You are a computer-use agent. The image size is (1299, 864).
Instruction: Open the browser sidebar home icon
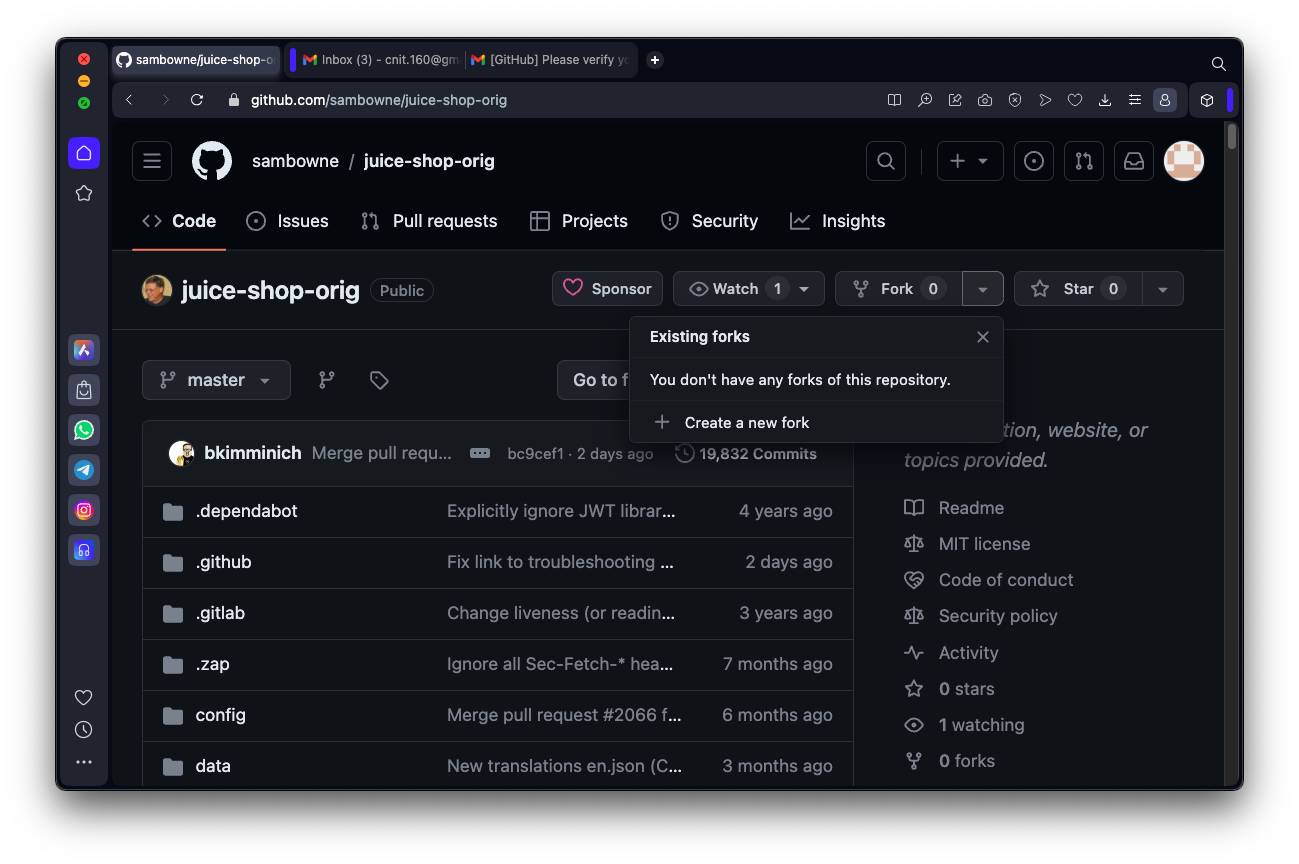84,153
